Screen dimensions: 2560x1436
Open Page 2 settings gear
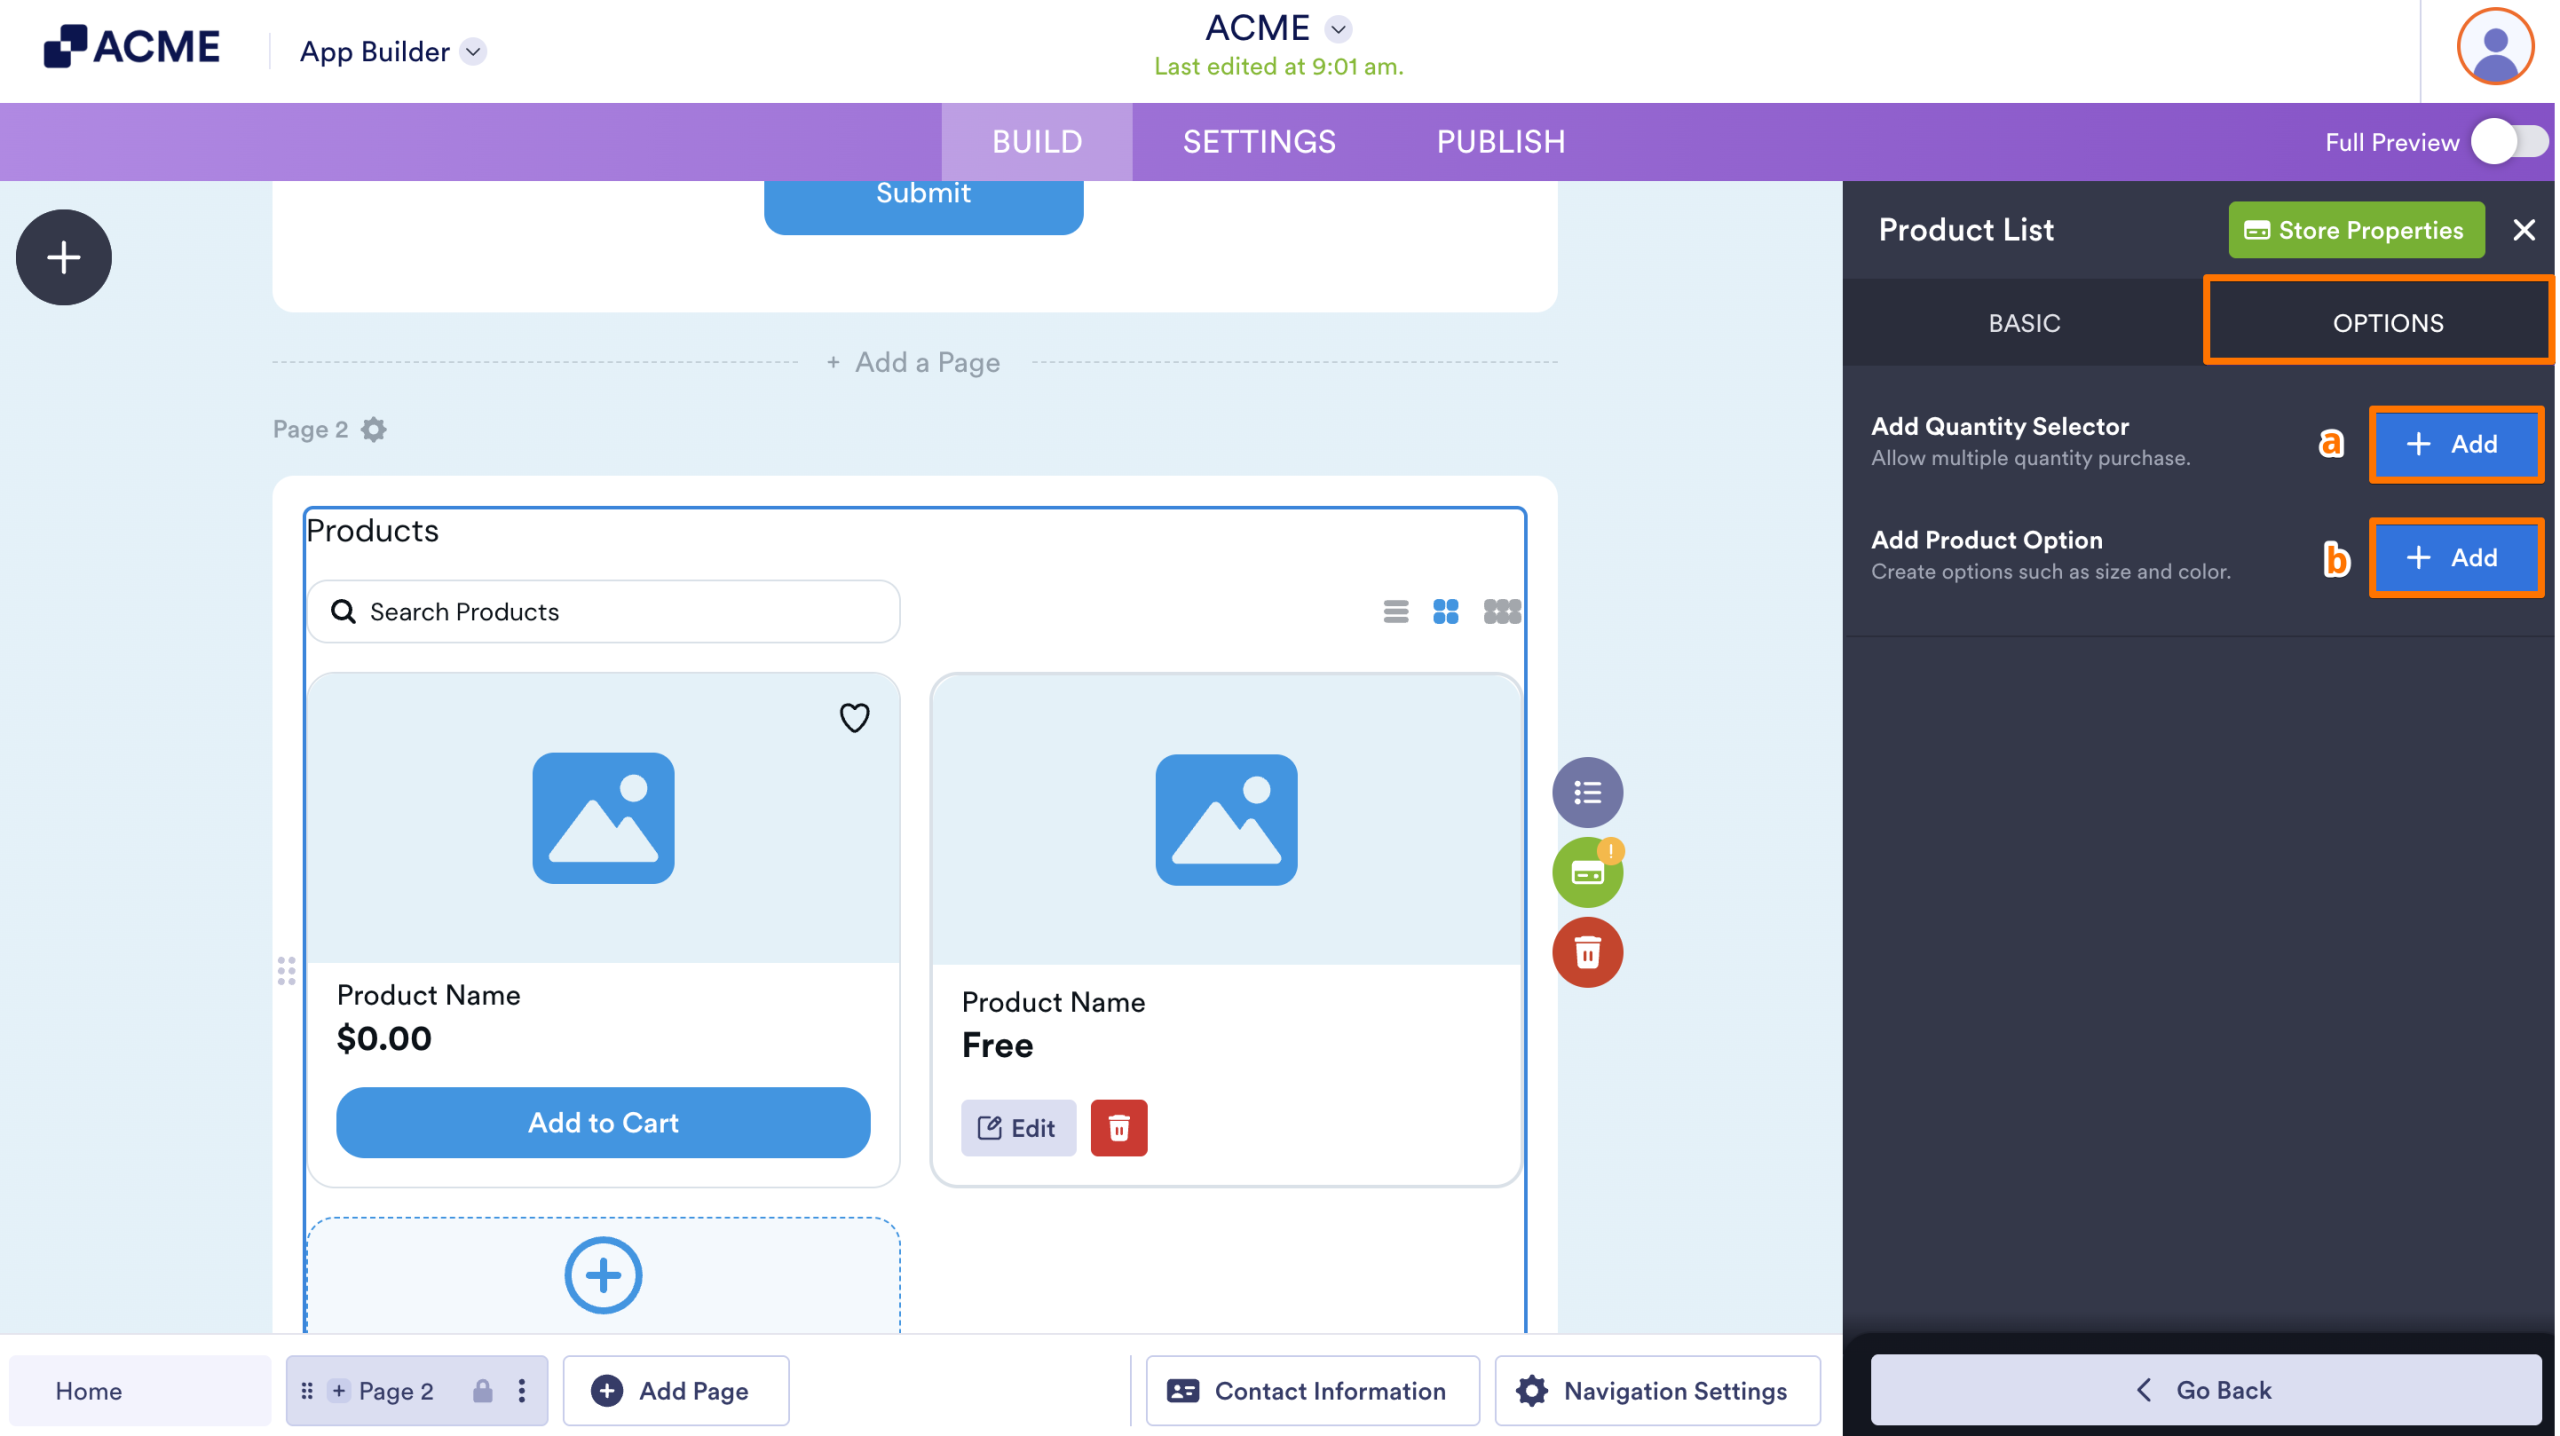pos(374,430)
